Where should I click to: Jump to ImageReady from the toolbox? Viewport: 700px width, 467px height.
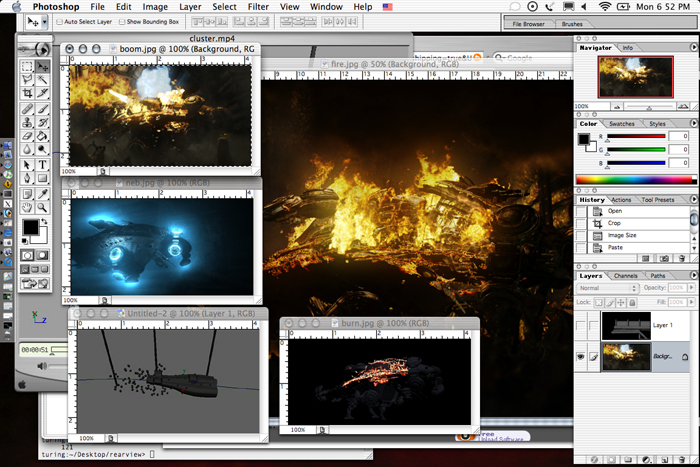35,284
